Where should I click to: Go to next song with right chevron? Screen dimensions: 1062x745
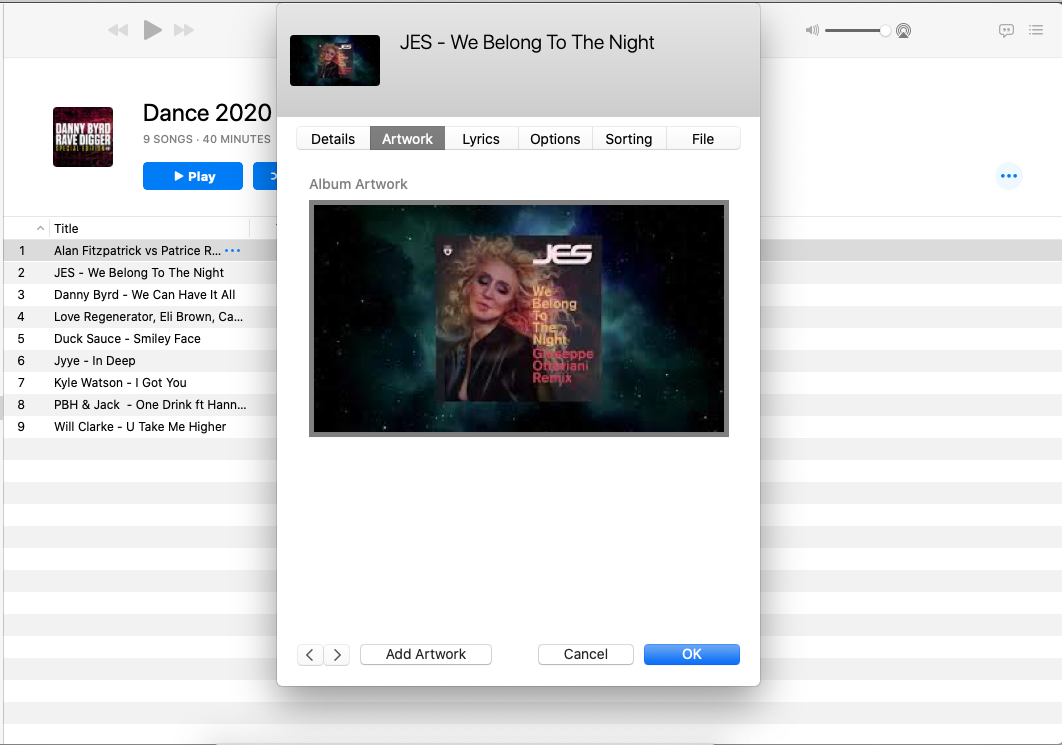(337, 655)
